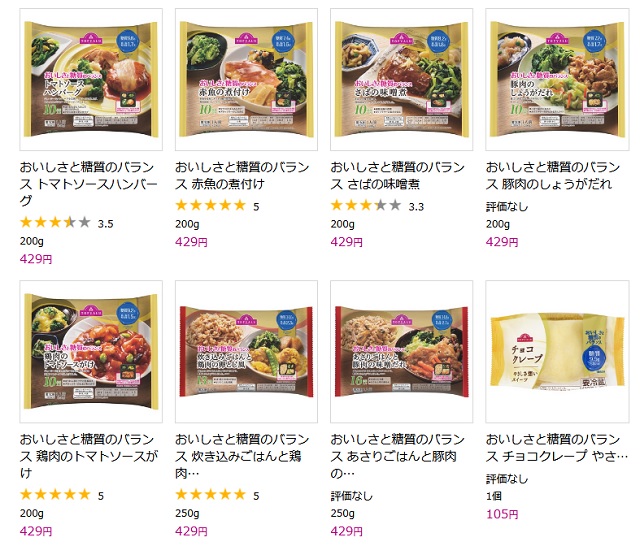
Task: Click the 5 star rating for 赤魚の煮付け
Action: coord(217,206)
